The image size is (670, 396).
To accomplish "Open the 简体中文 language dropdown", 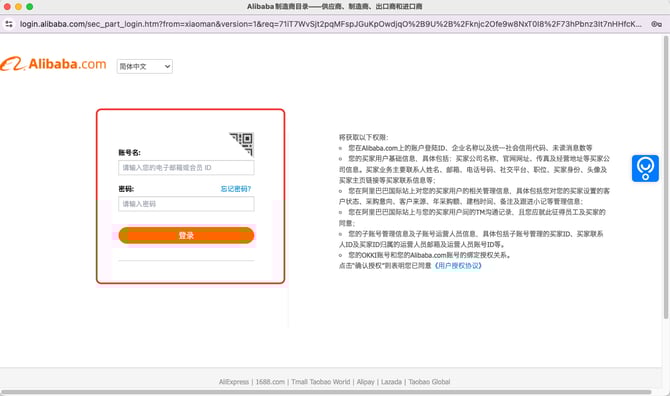I will [x=145, y=66].
